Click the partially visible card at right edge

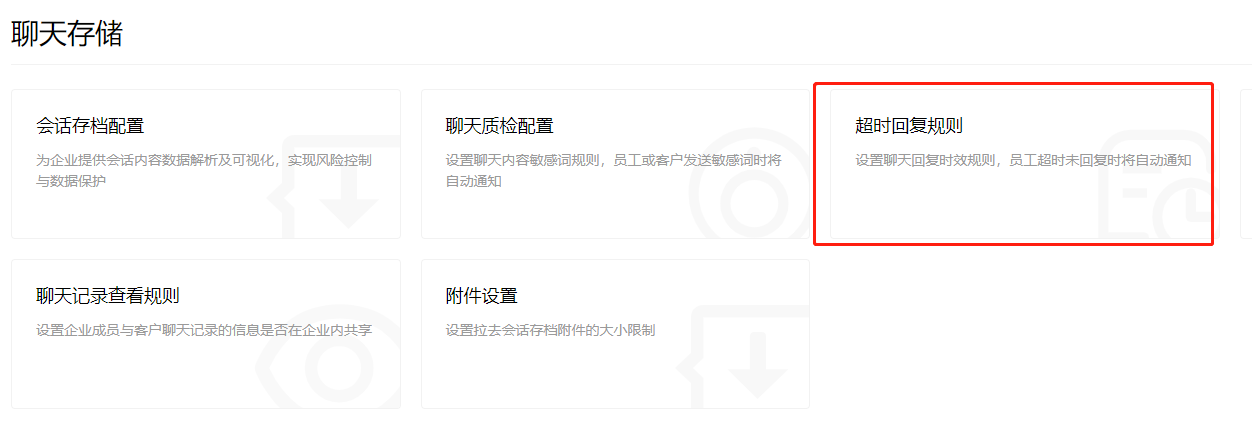pyautogui.click(x=1246, y=164)
